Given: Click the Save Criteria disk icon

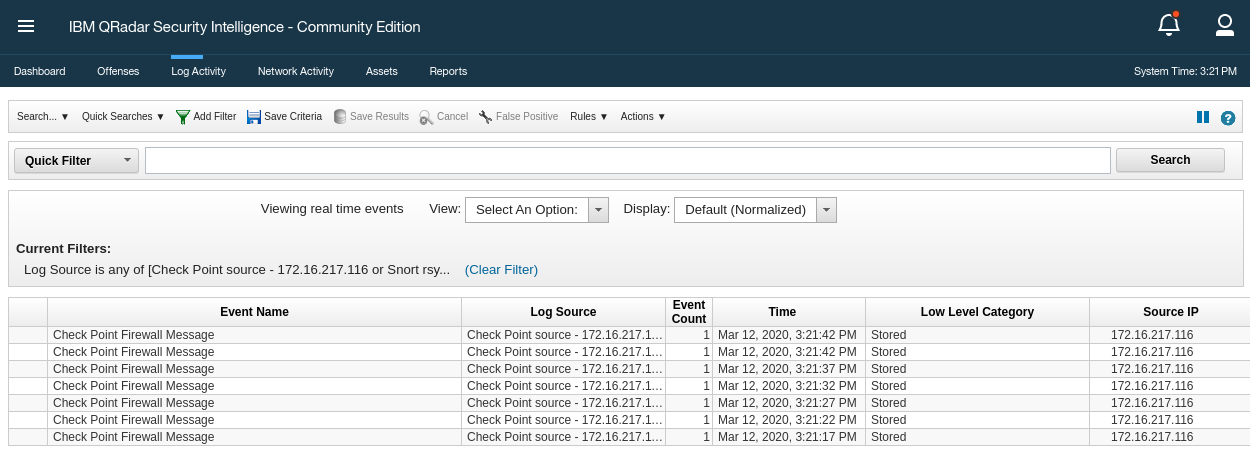Looking at the screenshot, I should (254, 117).
